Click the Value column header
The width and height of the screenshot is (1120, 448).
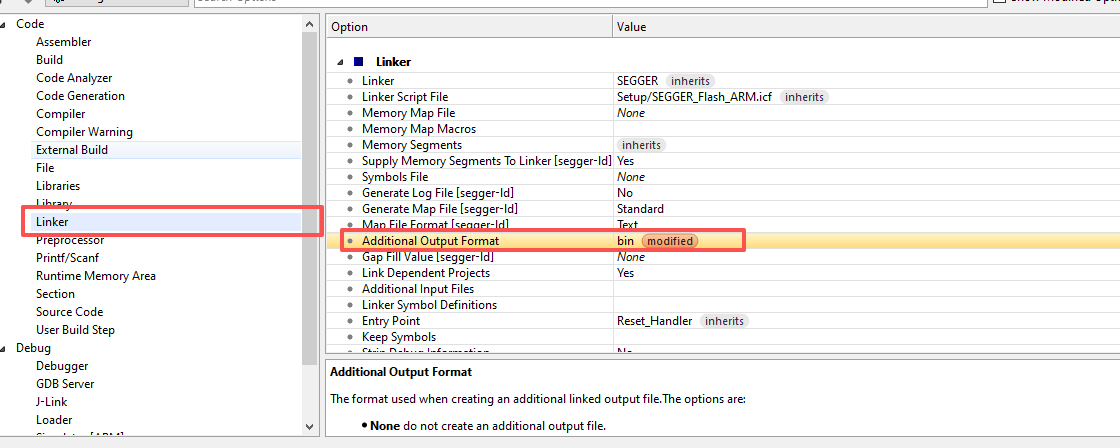click(x=631, y=27)
